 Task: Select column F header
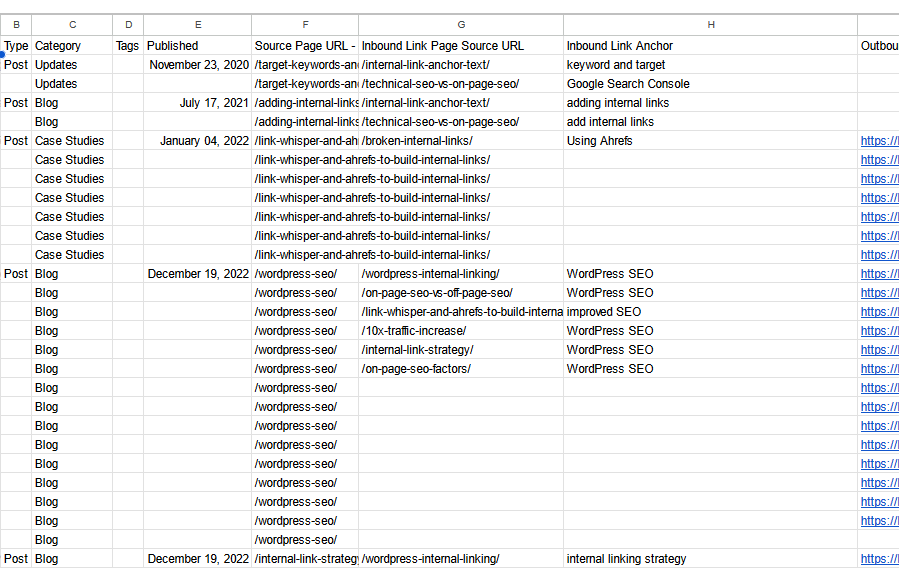[x=305, y=25]
